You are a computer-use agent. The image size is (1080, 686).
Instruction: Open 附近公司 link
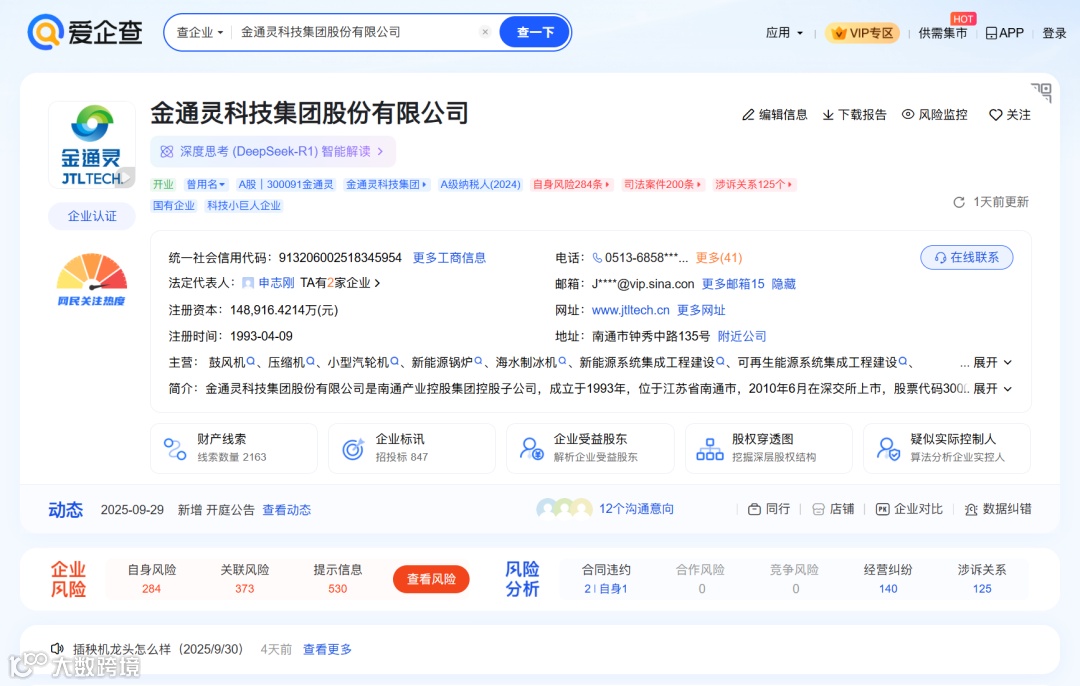(x=742, y=336)
